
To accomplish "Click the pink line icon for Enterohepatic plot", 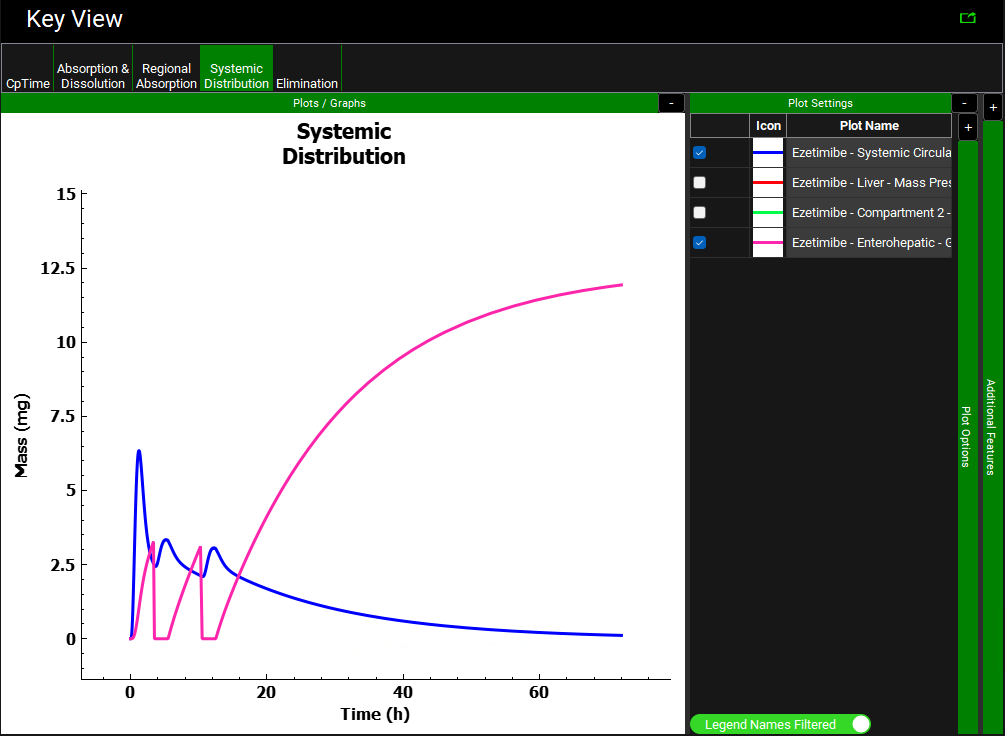I will click(768, 243).
